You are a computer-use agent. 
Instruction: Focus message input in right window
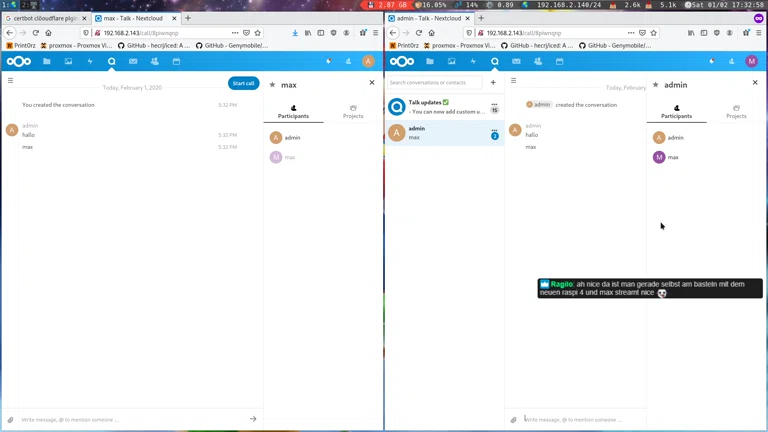[x=583, y=420]
